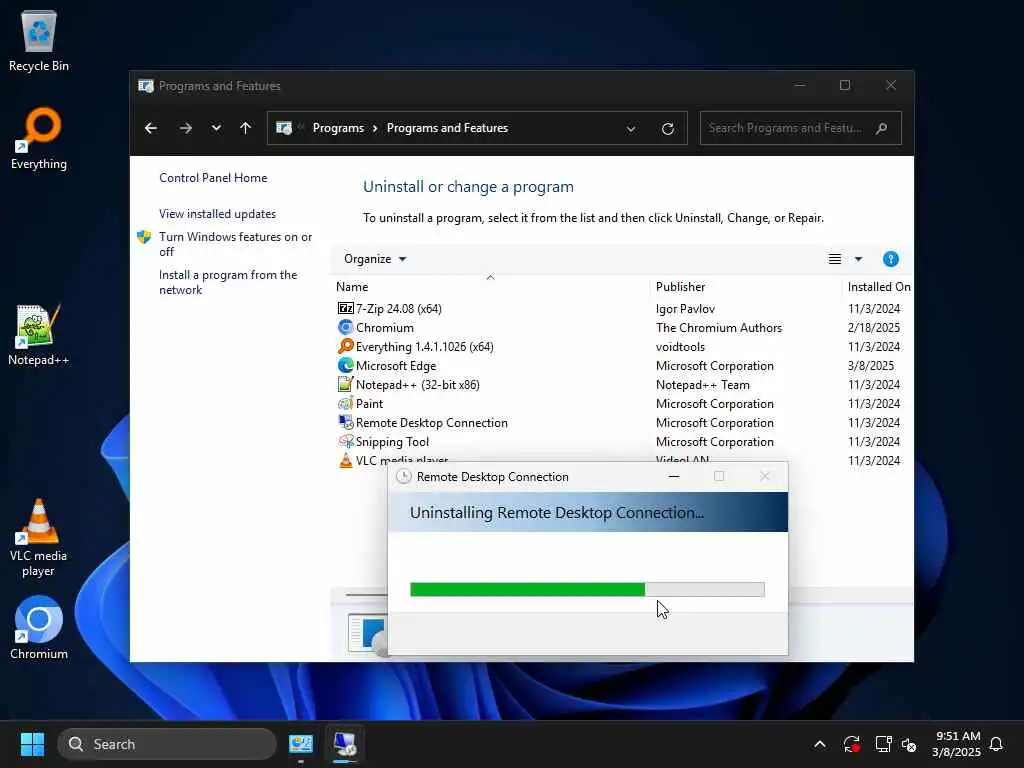Screen dimensions: 1024x768
Task: Open the Organize dropdown menu
Action: (x=375, y=259)
